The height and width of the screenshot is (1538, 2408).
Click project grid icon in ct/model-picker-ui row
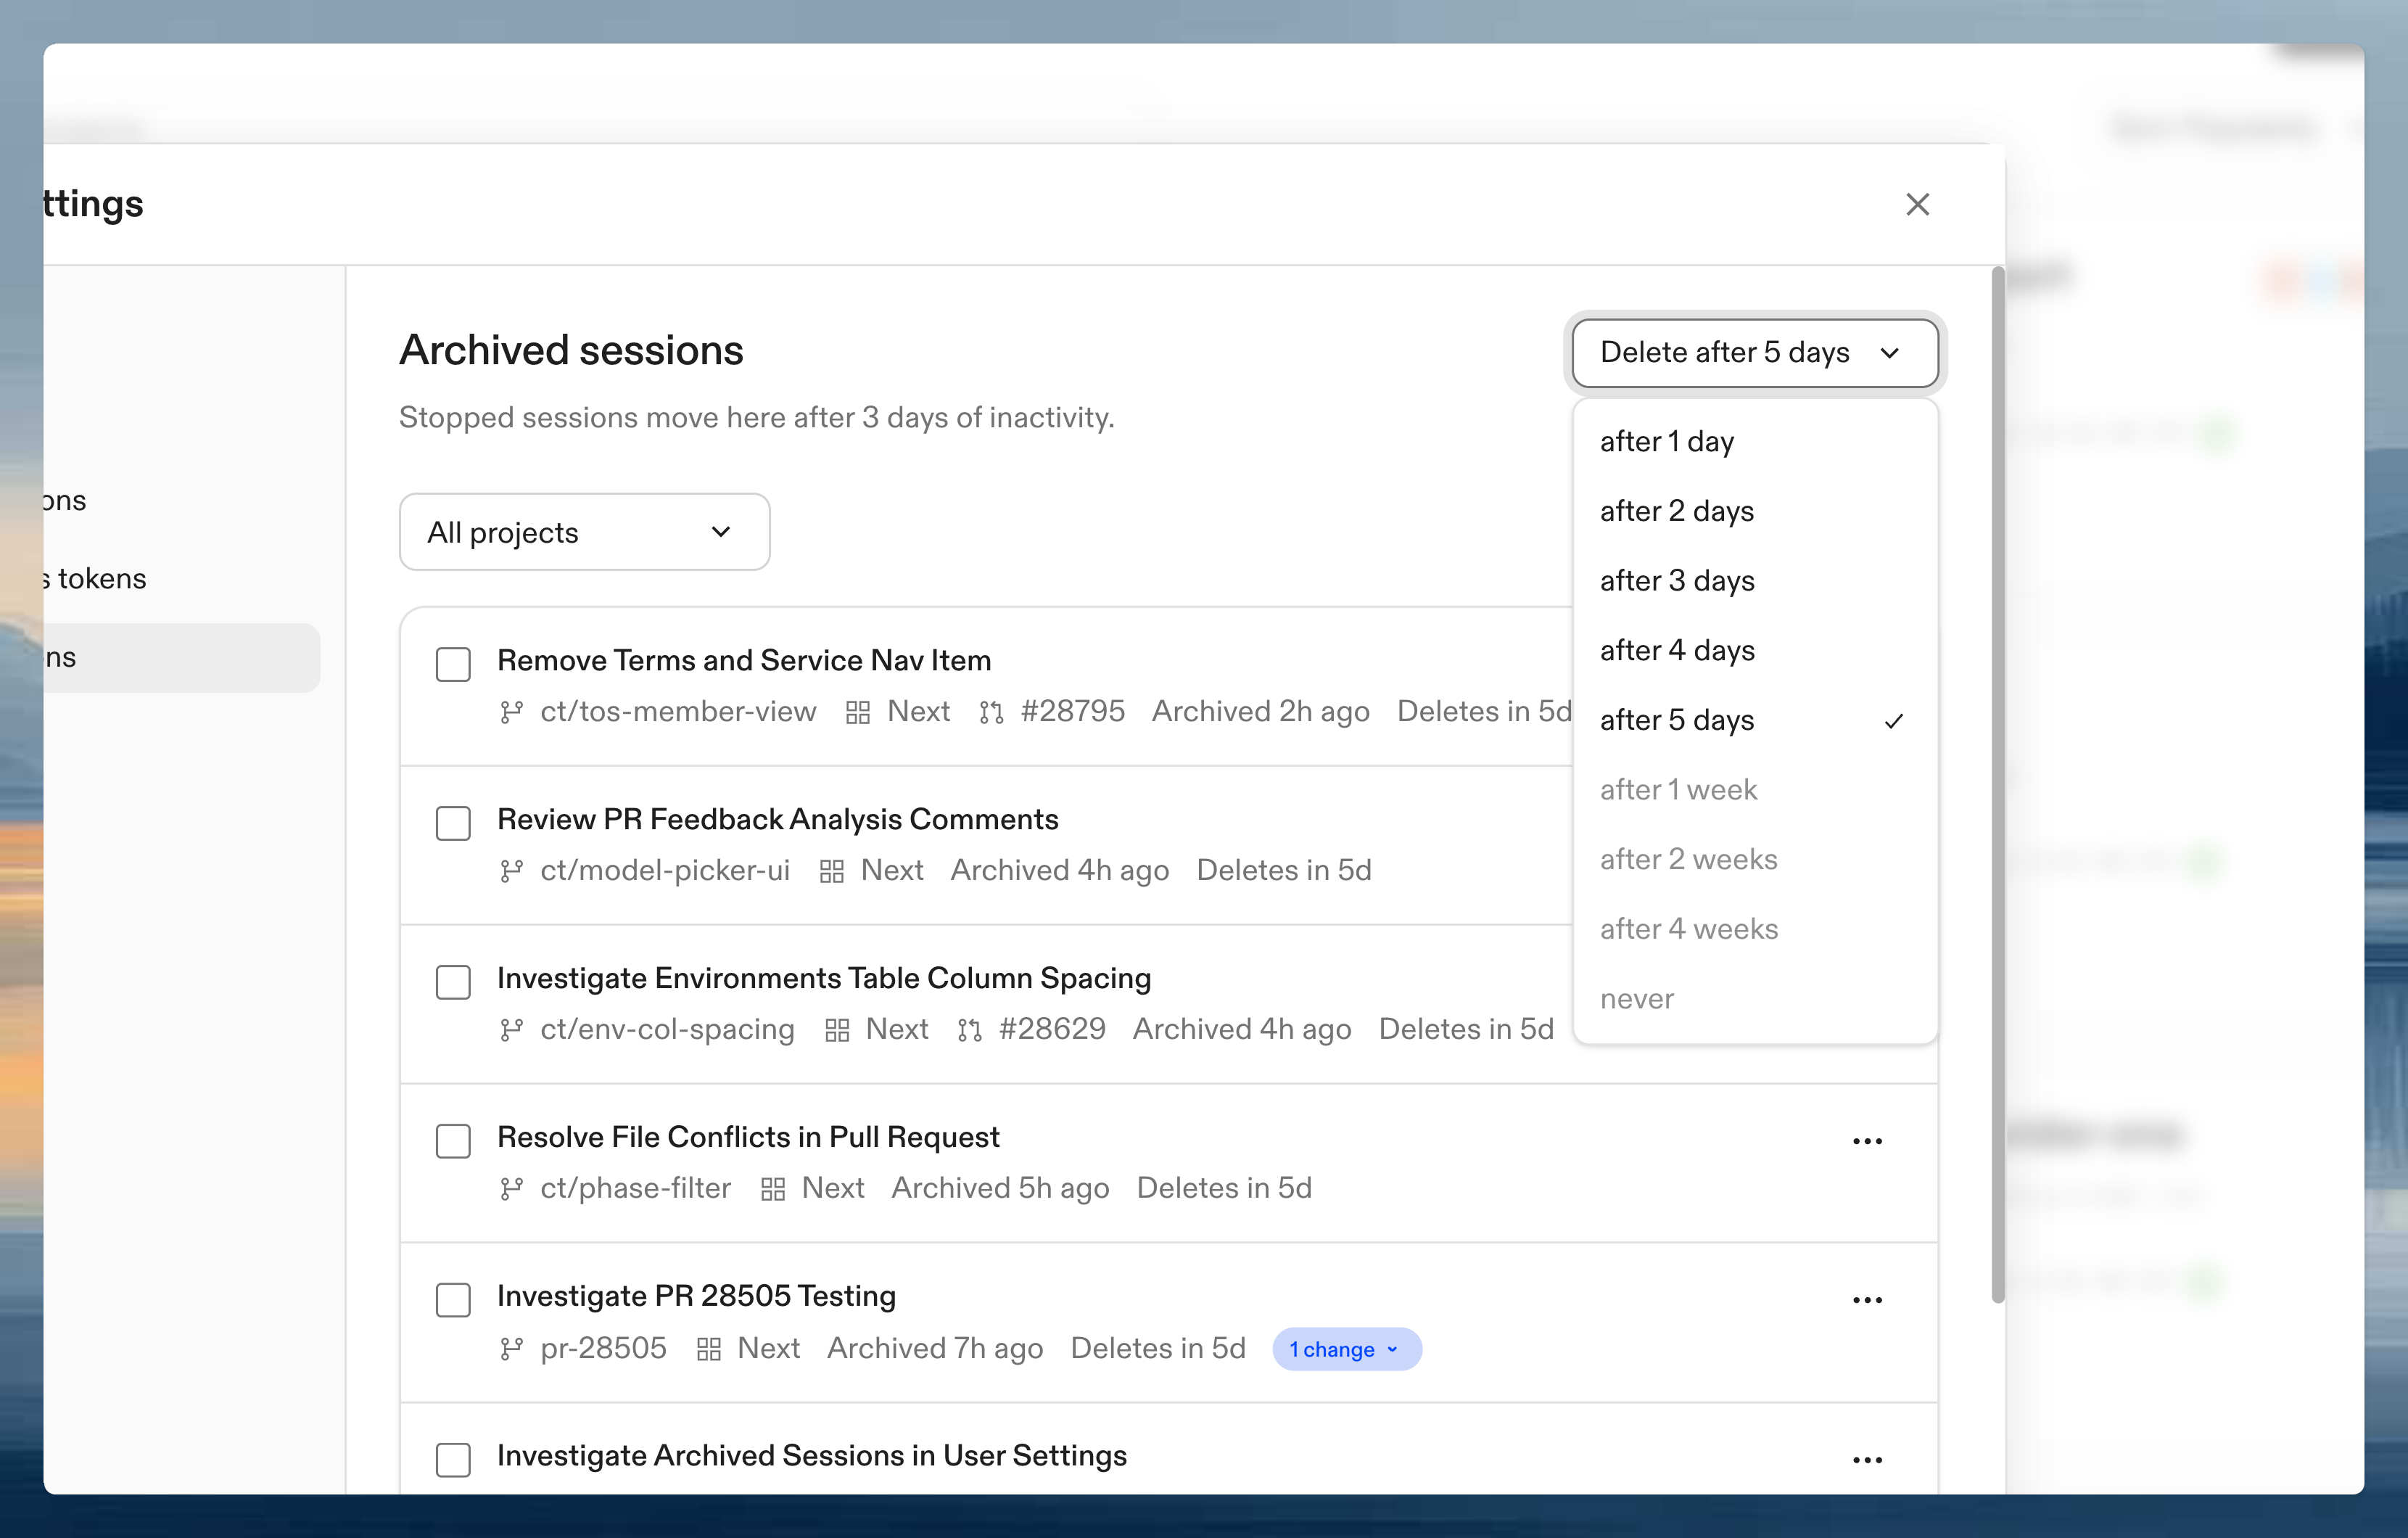[x=831, y=872]
